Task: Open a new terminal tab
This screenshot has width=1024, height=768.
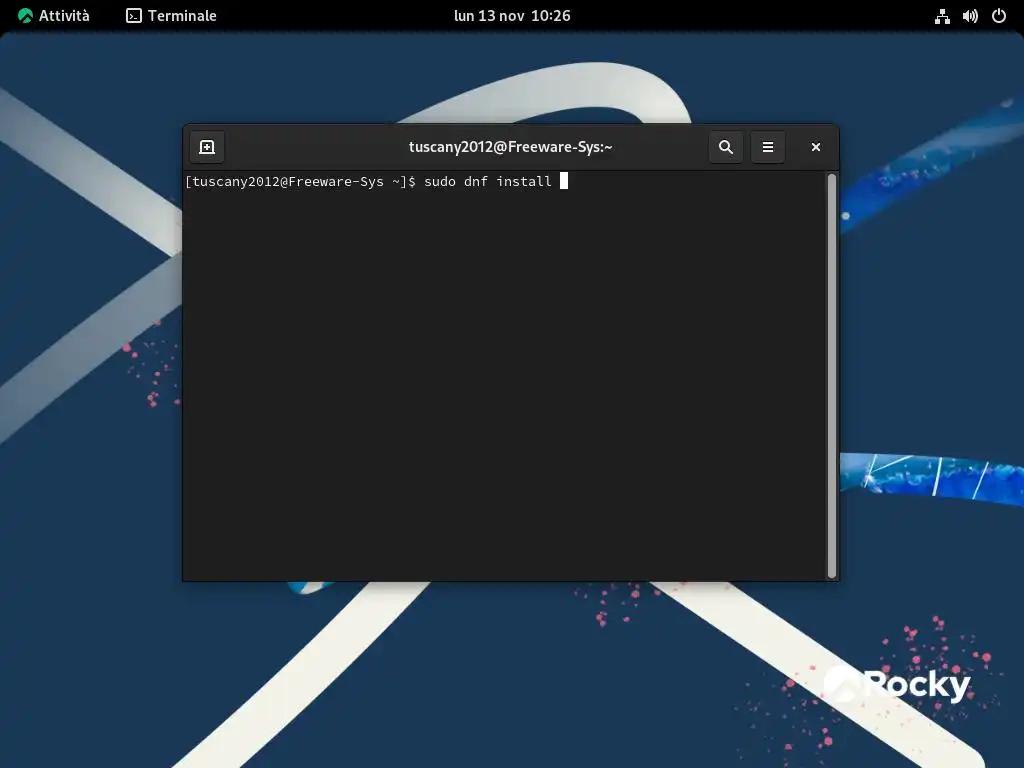Action: [x=207, y=147]
